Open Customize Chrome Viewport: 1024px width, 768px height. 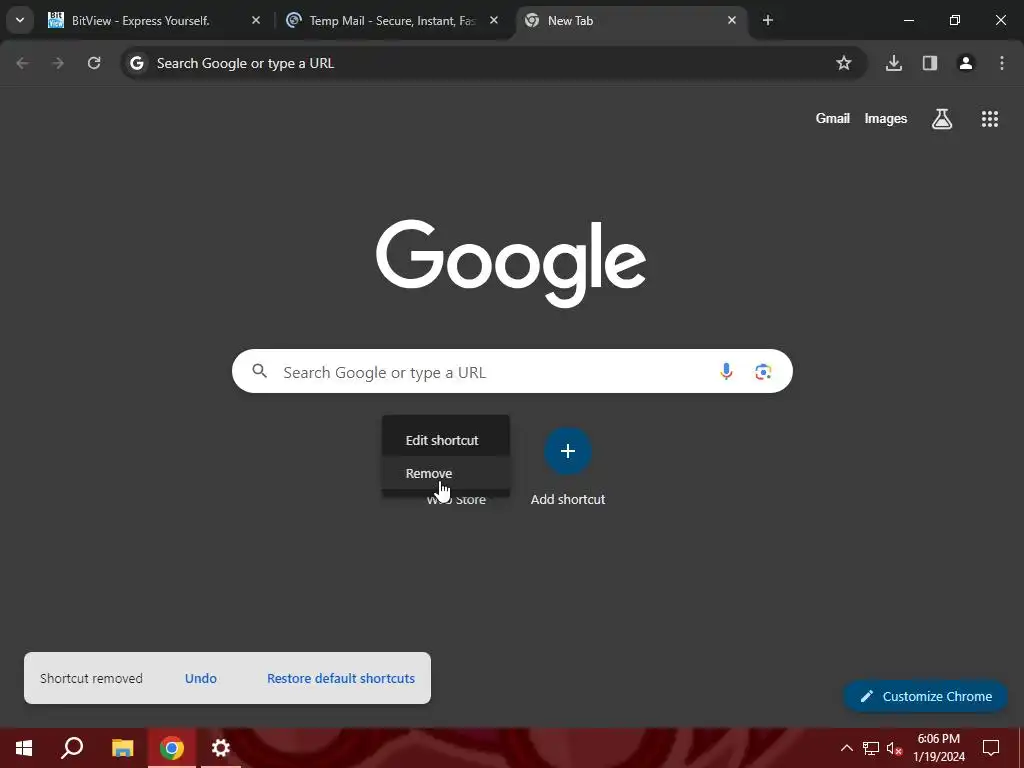tap(926, 696)
